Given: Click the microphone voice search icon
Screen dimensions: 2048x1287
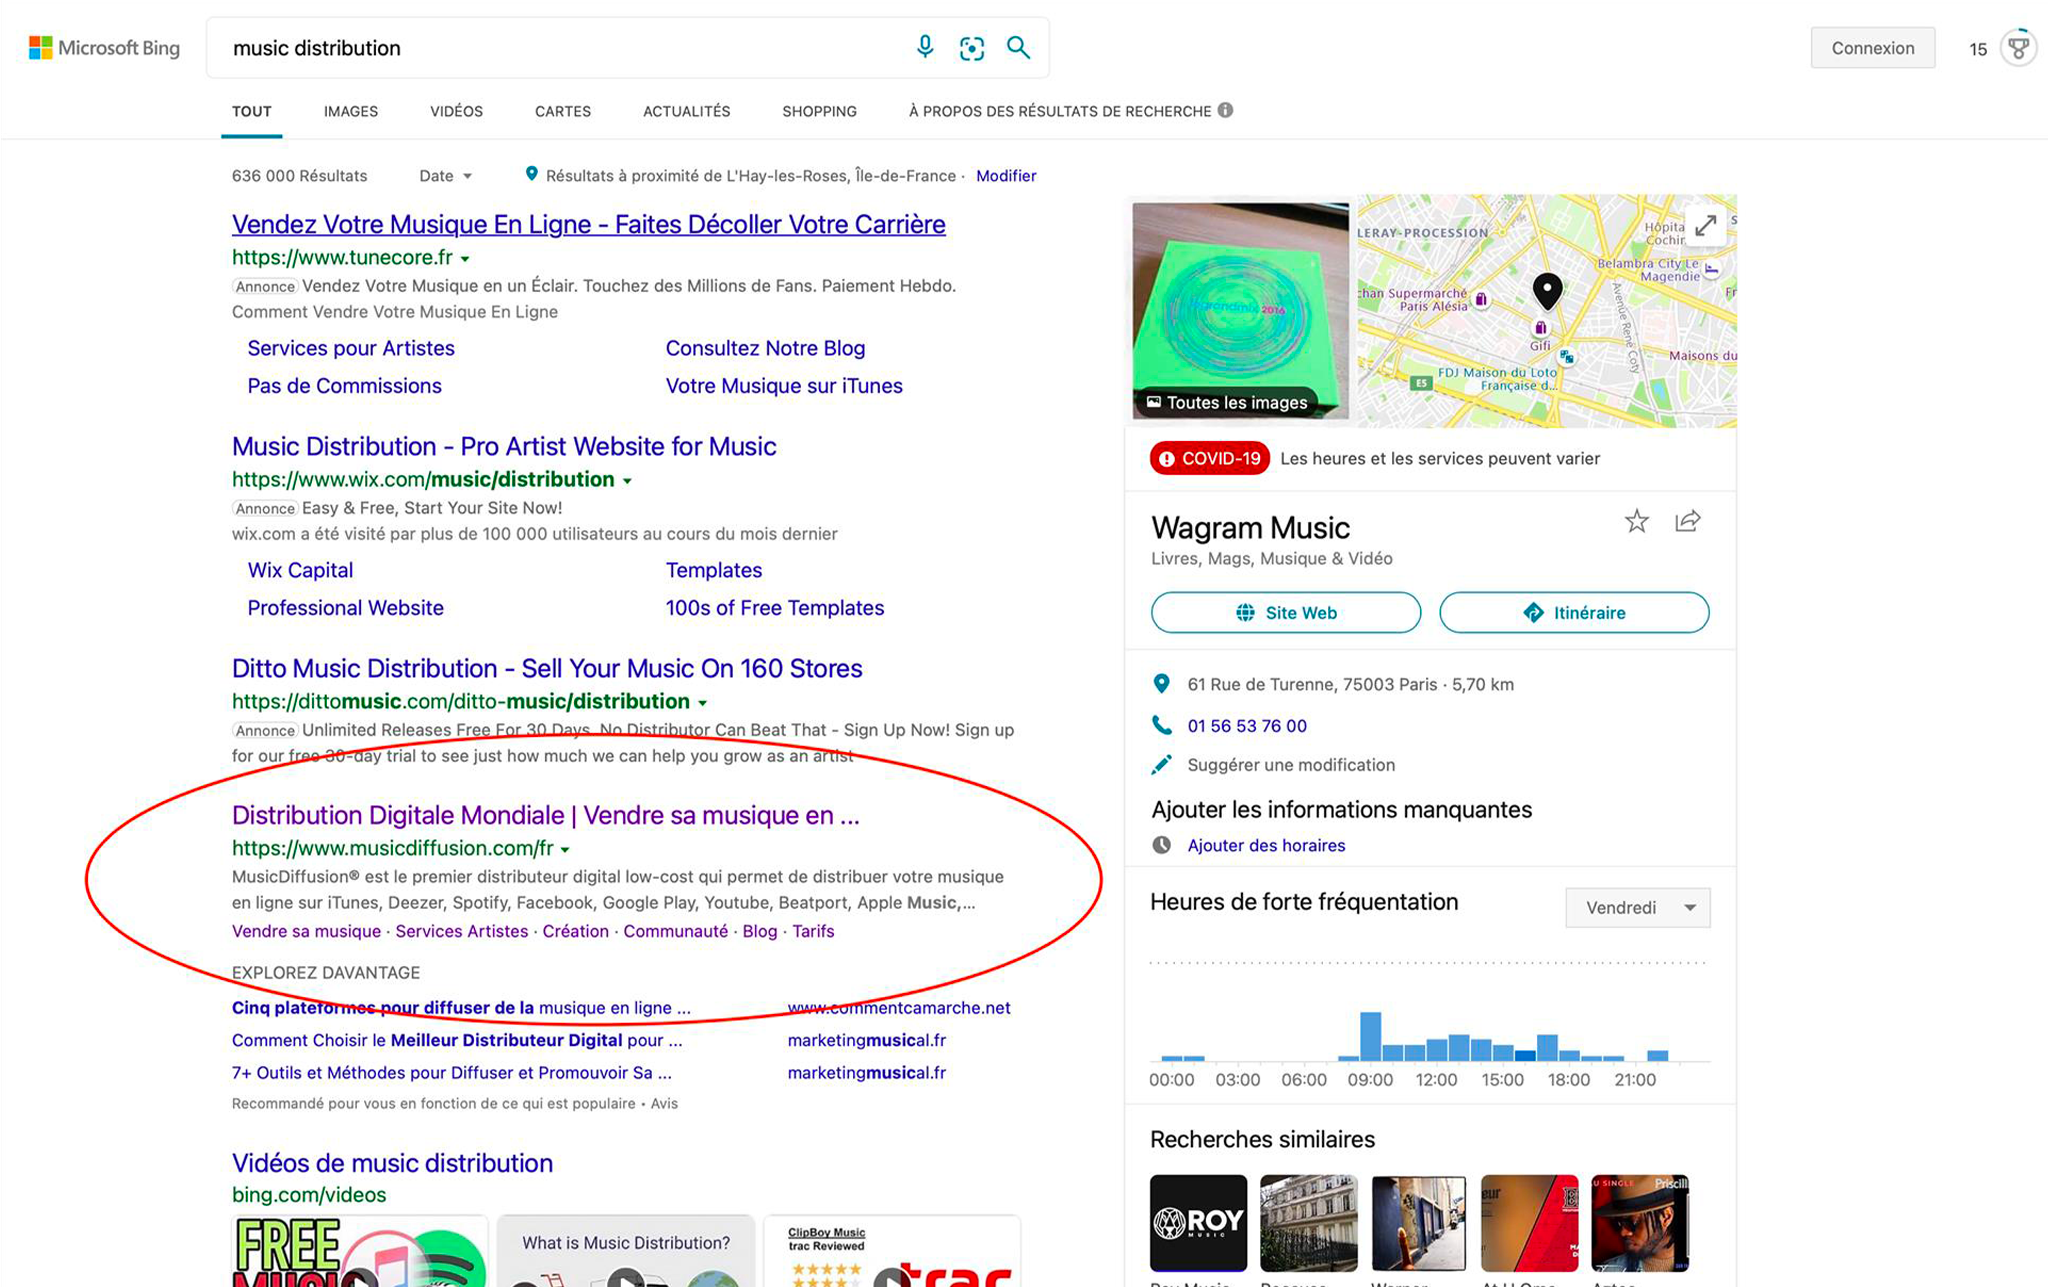Looking at the screenshot, I should [925, 47].
